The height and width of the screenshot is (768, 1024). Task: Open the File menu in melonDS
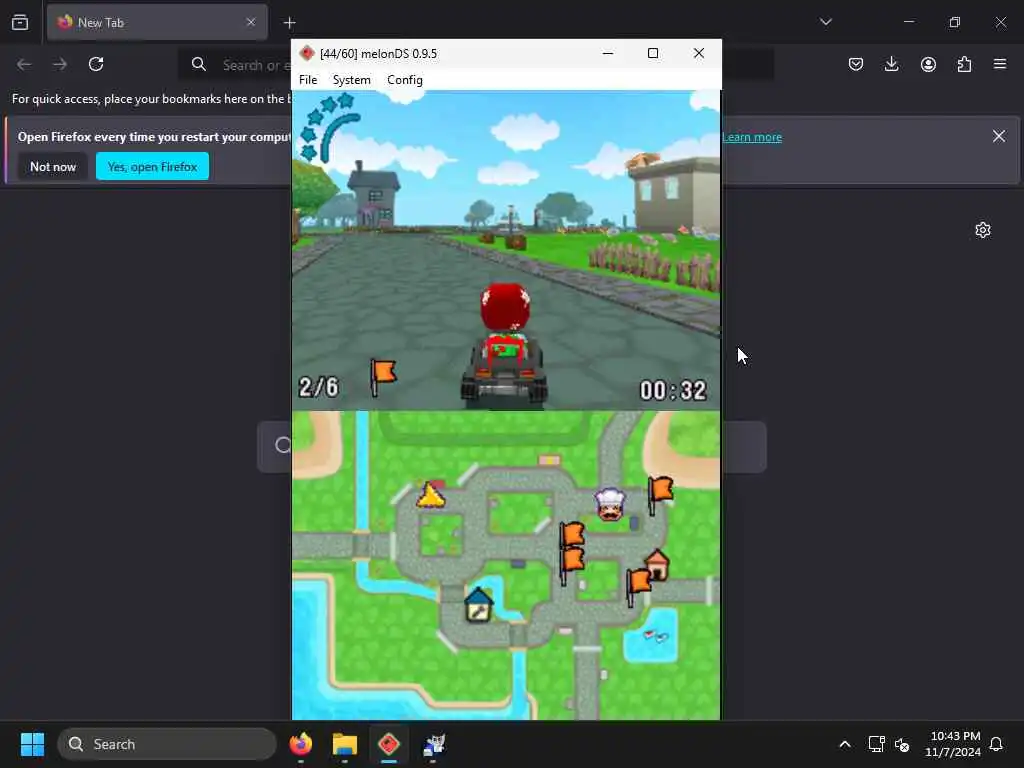click(308, 80)
